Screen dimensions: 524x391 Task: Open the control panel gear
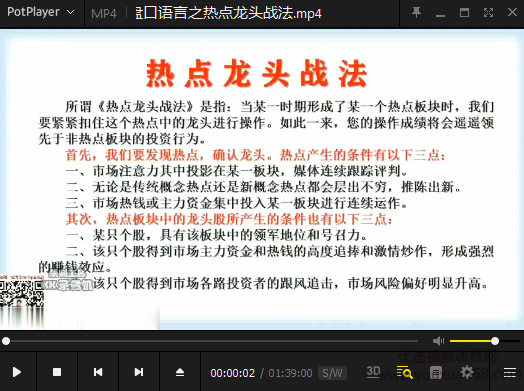467,372
